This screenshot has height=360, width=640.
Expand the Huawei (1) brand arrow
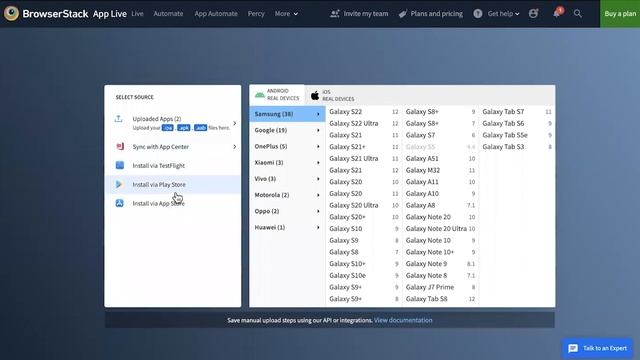(x=318, y=227)
